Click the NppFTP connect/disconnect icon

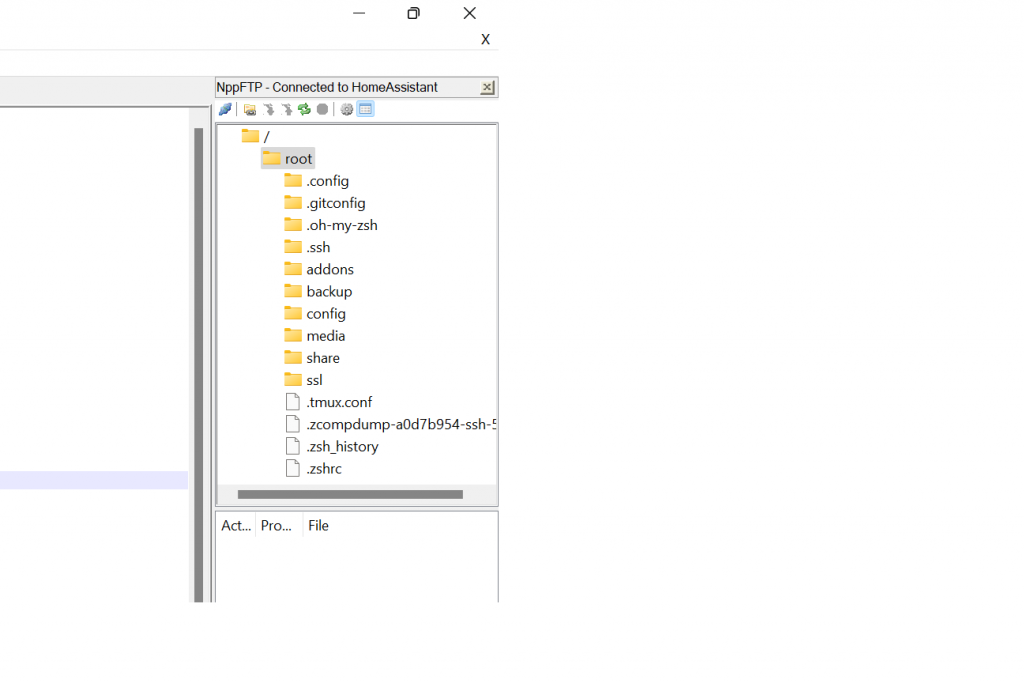click(225, 109)
